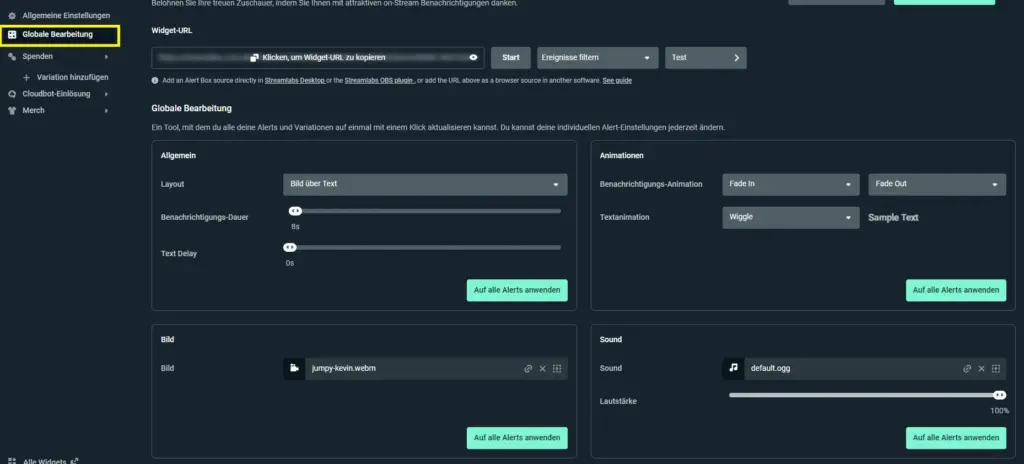Viewport: 1024px width, 464px height.
Task: Click the Merch t-shirt icon
Action: point(12,110)
